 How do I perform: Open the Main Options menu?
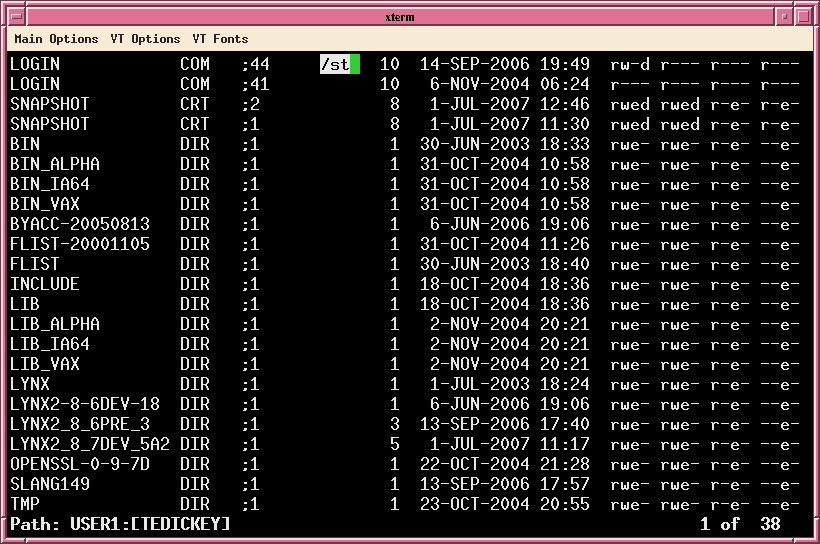56,39
